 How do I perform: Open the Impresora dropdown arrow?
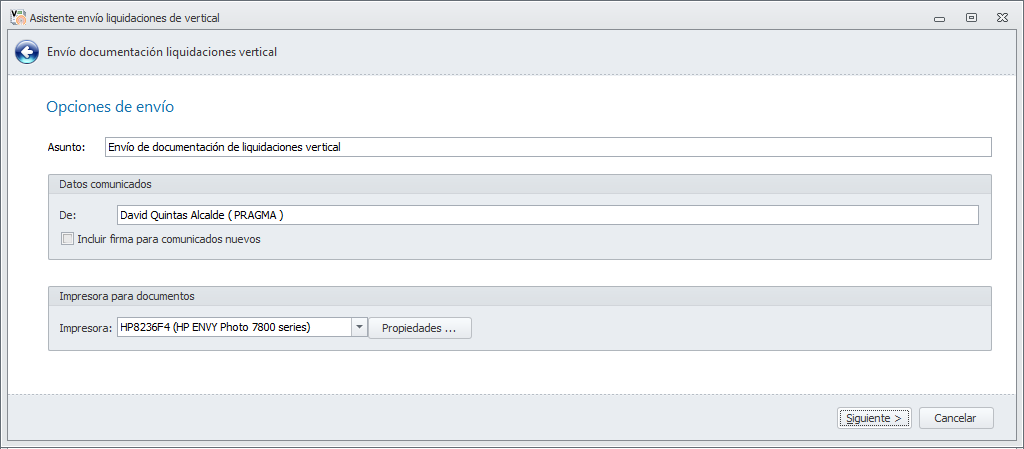[359, 327]
